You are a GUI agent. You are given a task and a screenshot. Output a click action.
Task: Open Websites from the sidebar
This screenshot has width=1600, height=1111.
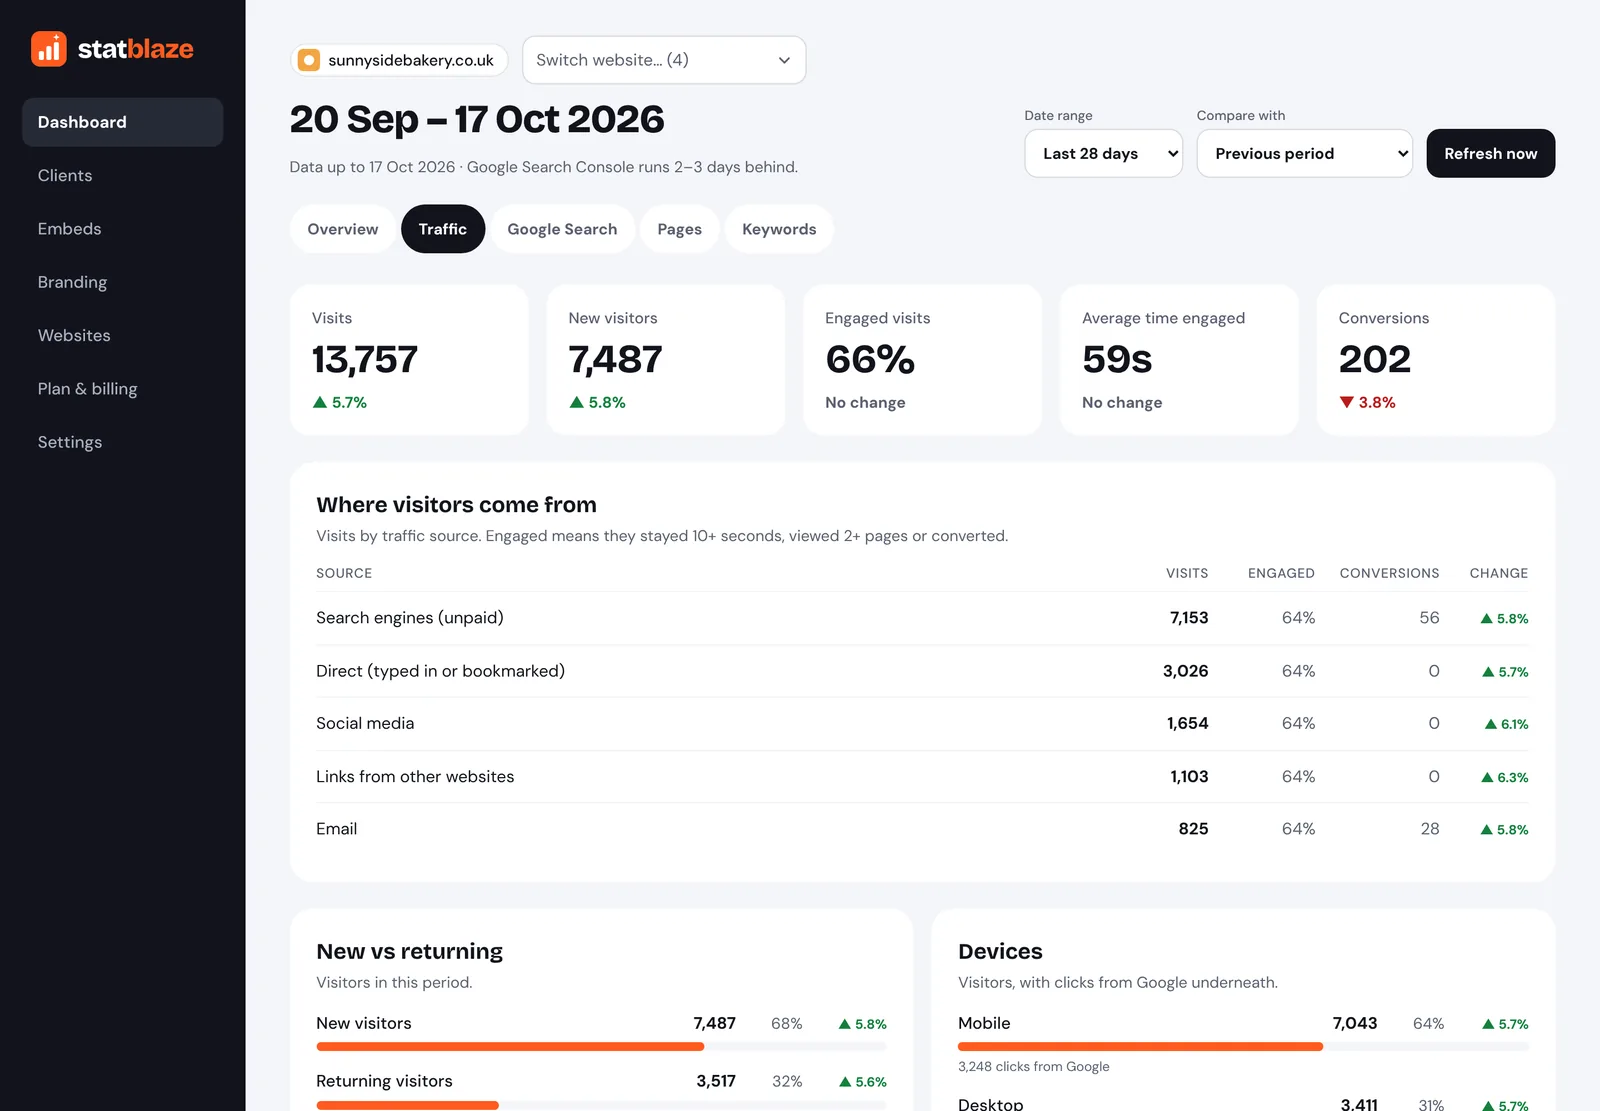coord(122,335)
